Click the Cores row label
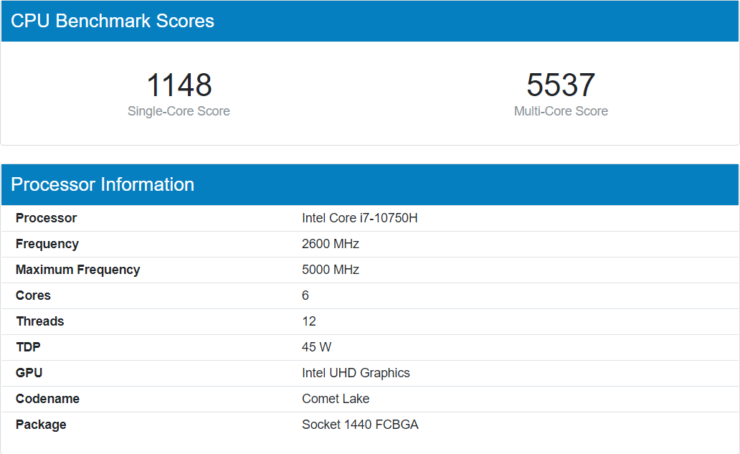The height and width of the screenshot is (454, 740). point(33,296)
